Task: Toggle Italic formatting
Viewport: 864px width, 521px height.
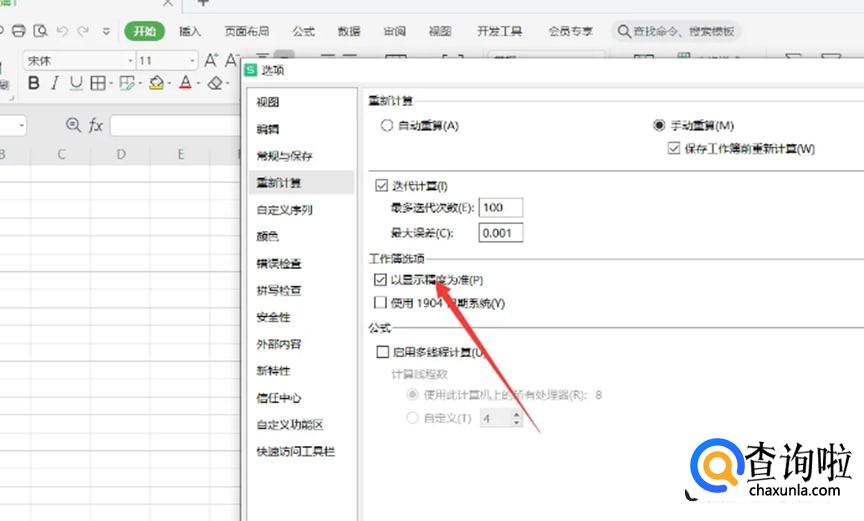Action: [55, 83]
